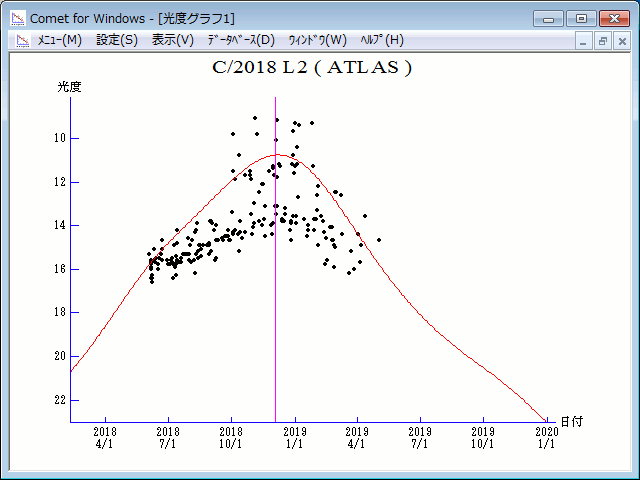Click the 2020 1/1 date tick label
Image resolution: width=640 pixels, height=480 pixels.
(546, 437)
